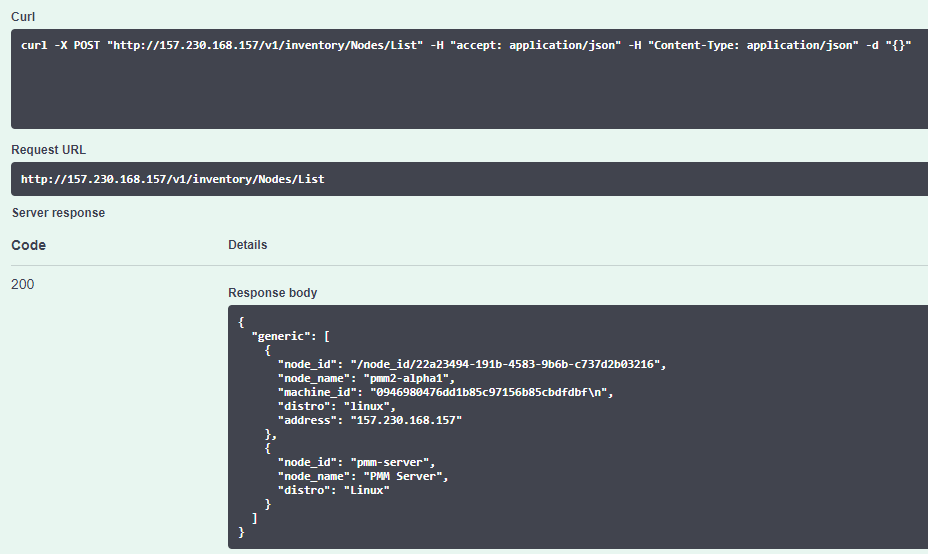Click the "Response body" label
The width and height of the screenshot is (928, 554).
tap(272, 293)
